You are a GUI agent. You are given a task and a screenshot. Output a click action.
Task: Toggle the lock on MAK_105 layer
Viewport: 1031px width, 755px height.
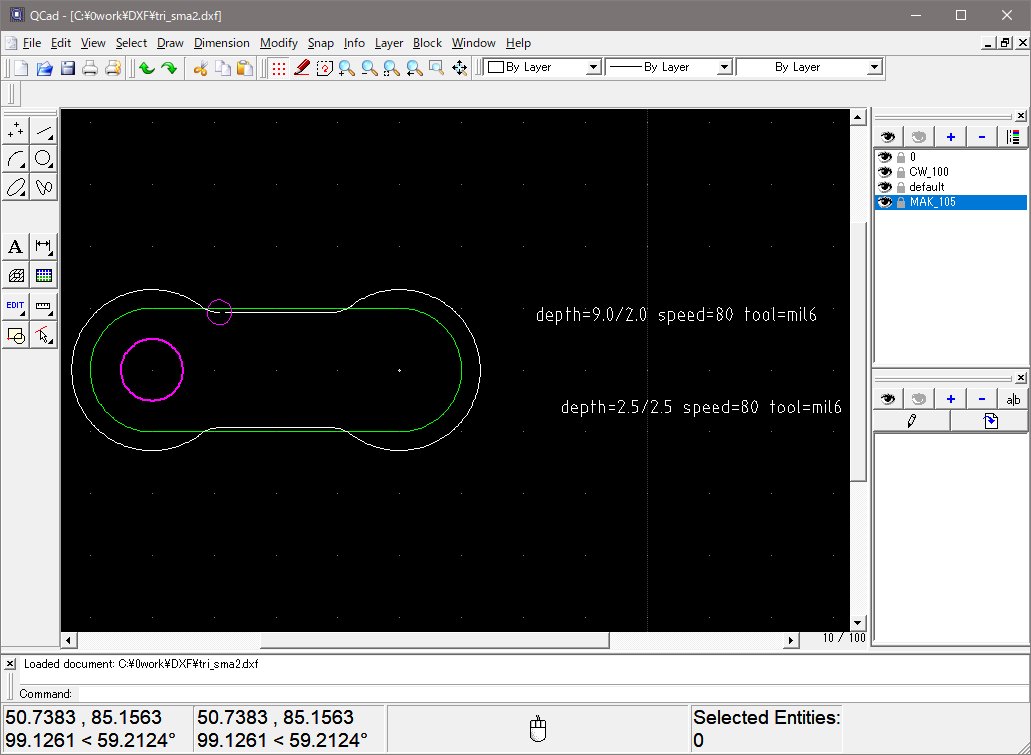(x=900, y=202)
